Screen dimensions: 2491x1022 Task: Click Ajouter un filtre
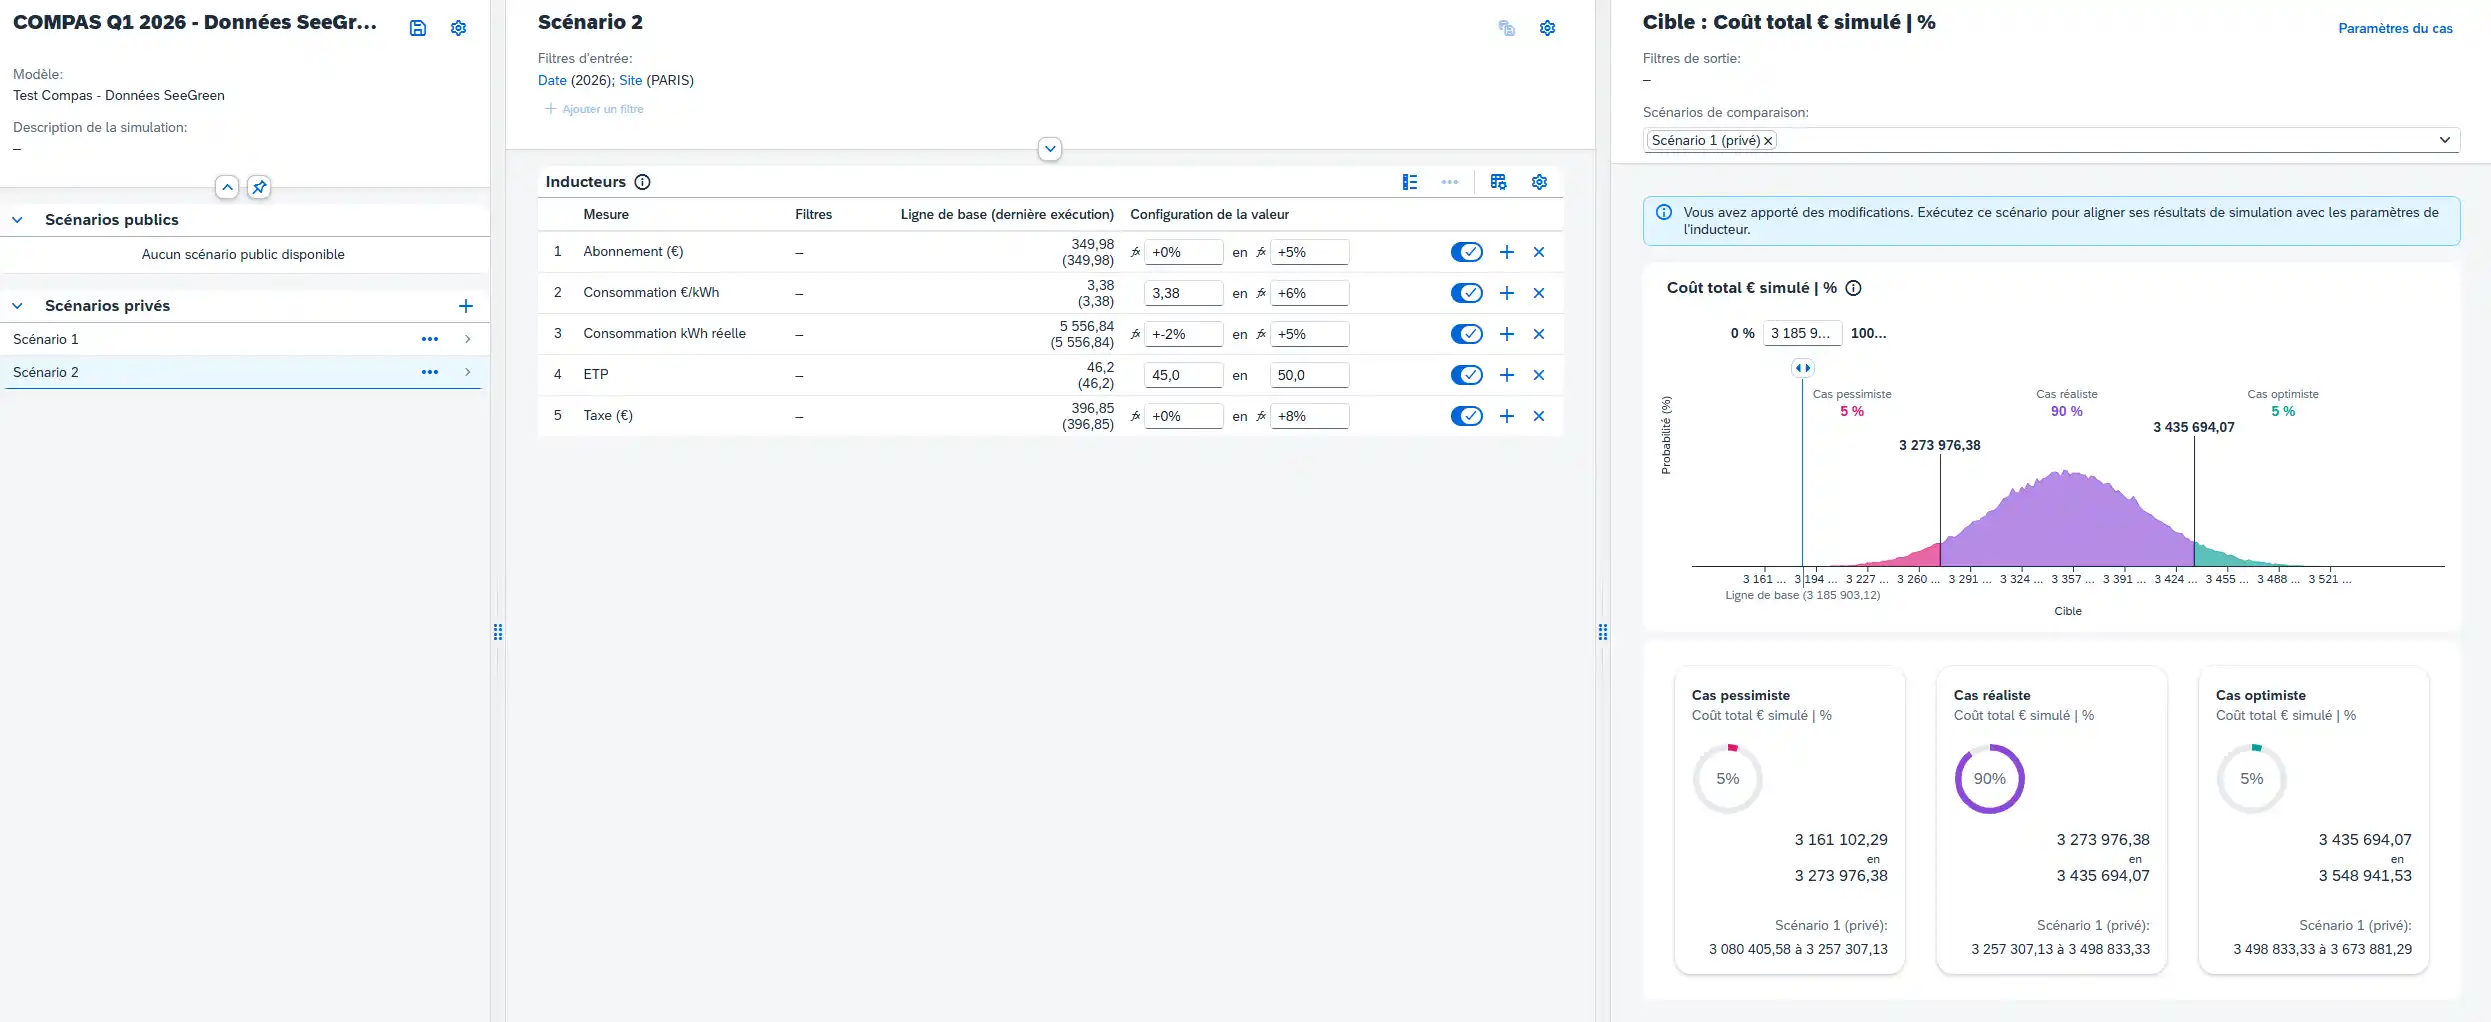(595, 109)
